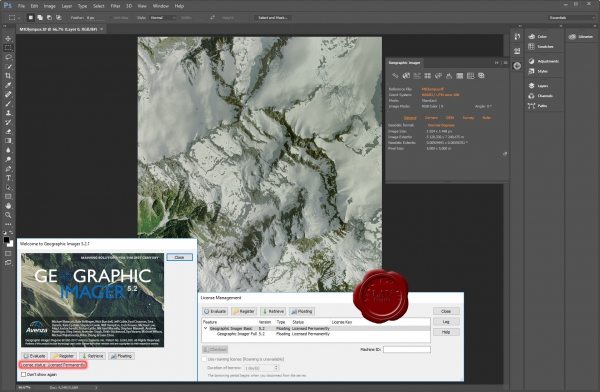Screen dimensions: 600x392
Task: Click the Machine ID input field
Action: (x=407, y=350)
